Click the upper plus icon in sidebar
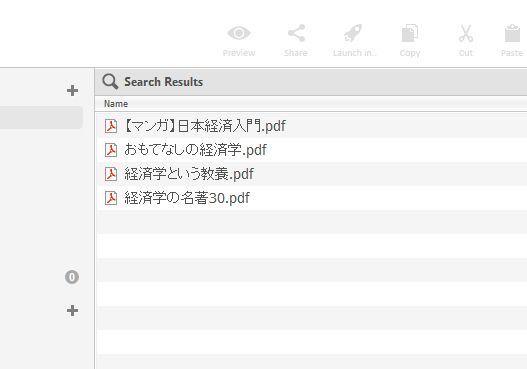Screen dimensions: 527x369 point(72,90)
